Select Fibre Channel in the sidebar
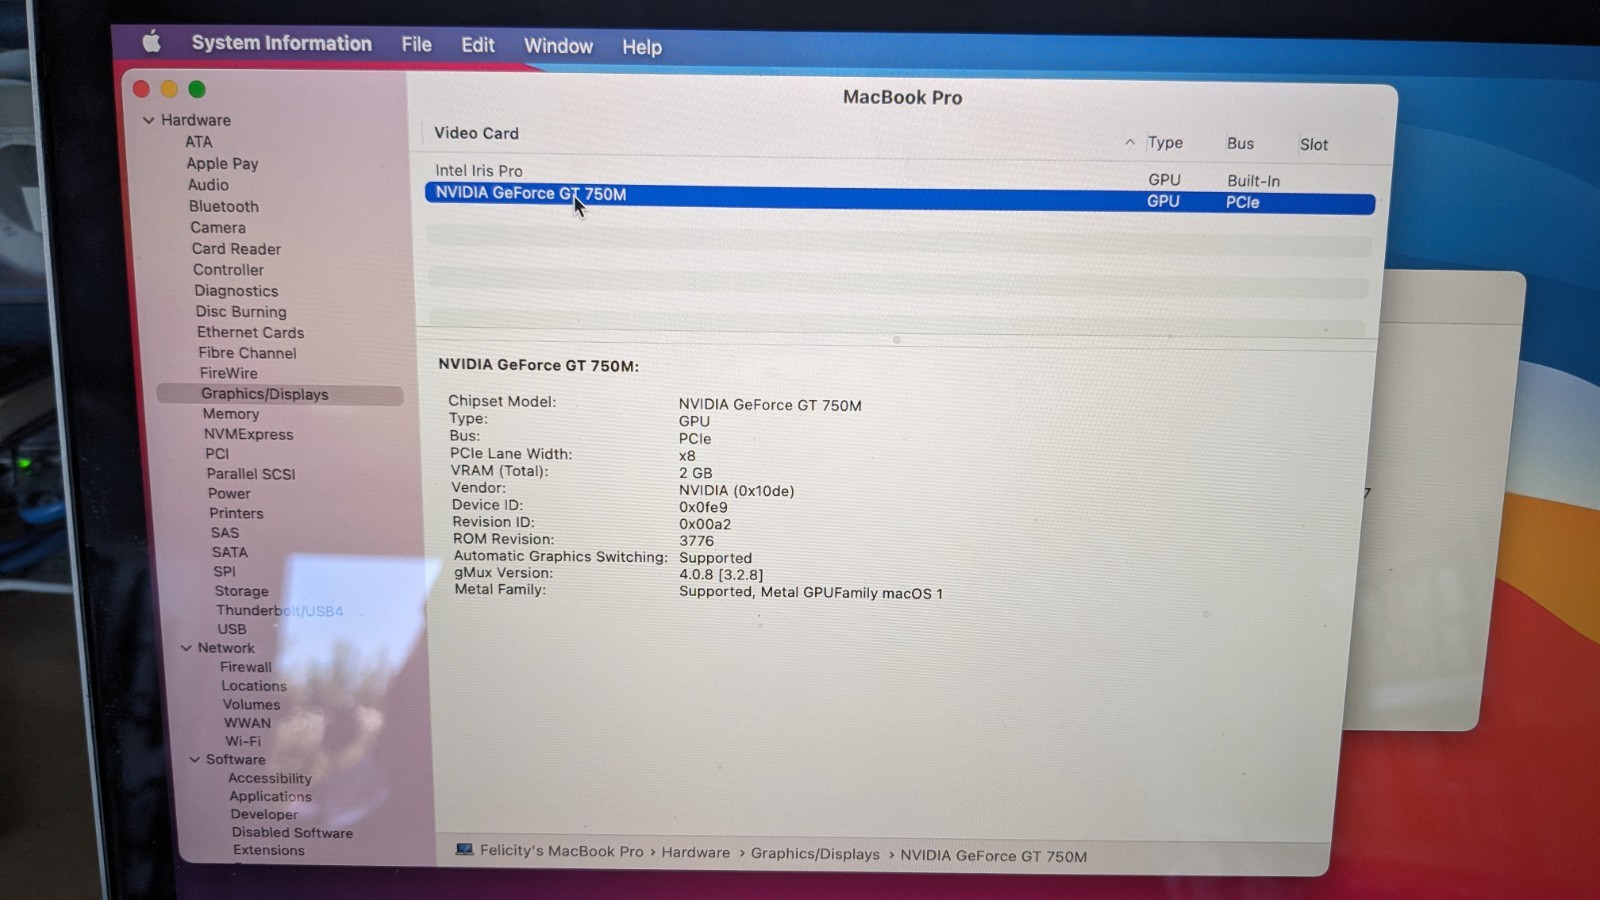The height and width of the screenshot is (900, 1600). click(x=247, y=353)
